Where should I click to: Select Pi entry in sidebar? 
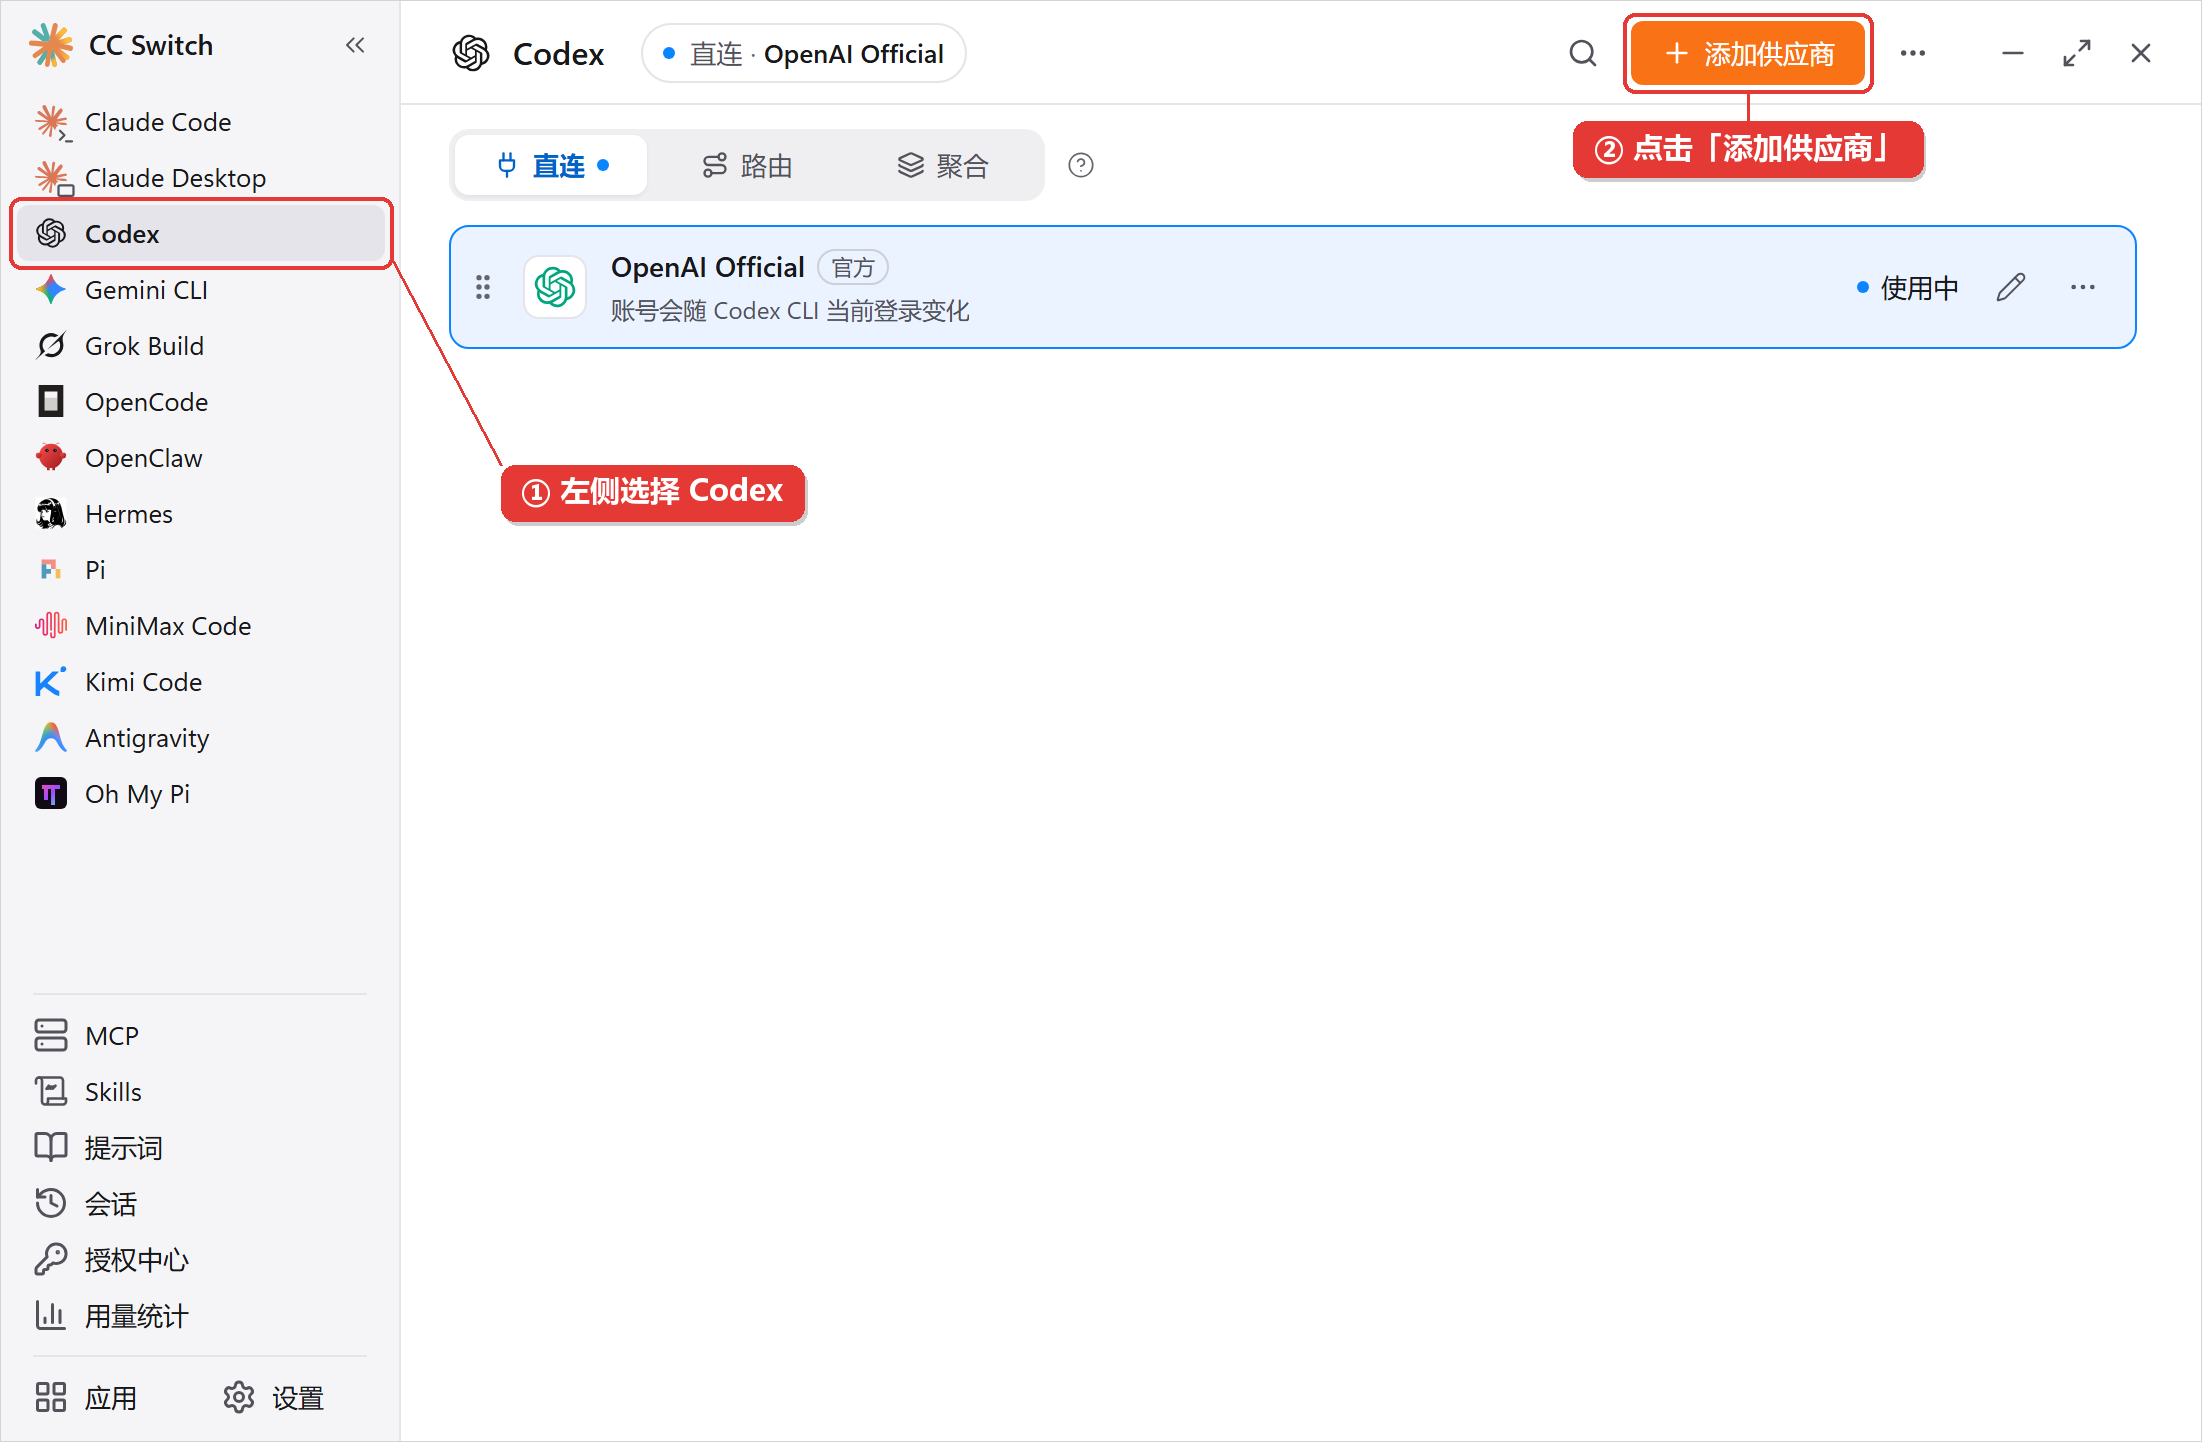(x=200, y=570)
